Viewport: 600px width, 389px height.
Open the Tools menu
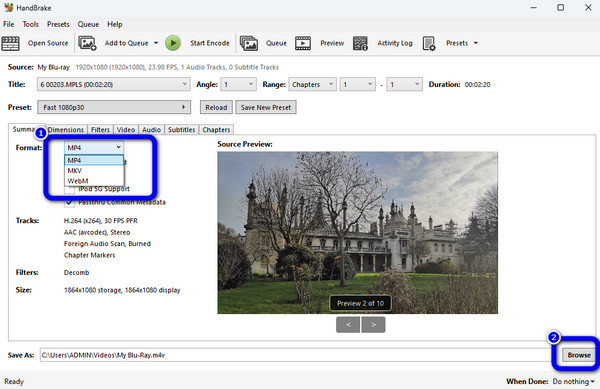[30, 24]
